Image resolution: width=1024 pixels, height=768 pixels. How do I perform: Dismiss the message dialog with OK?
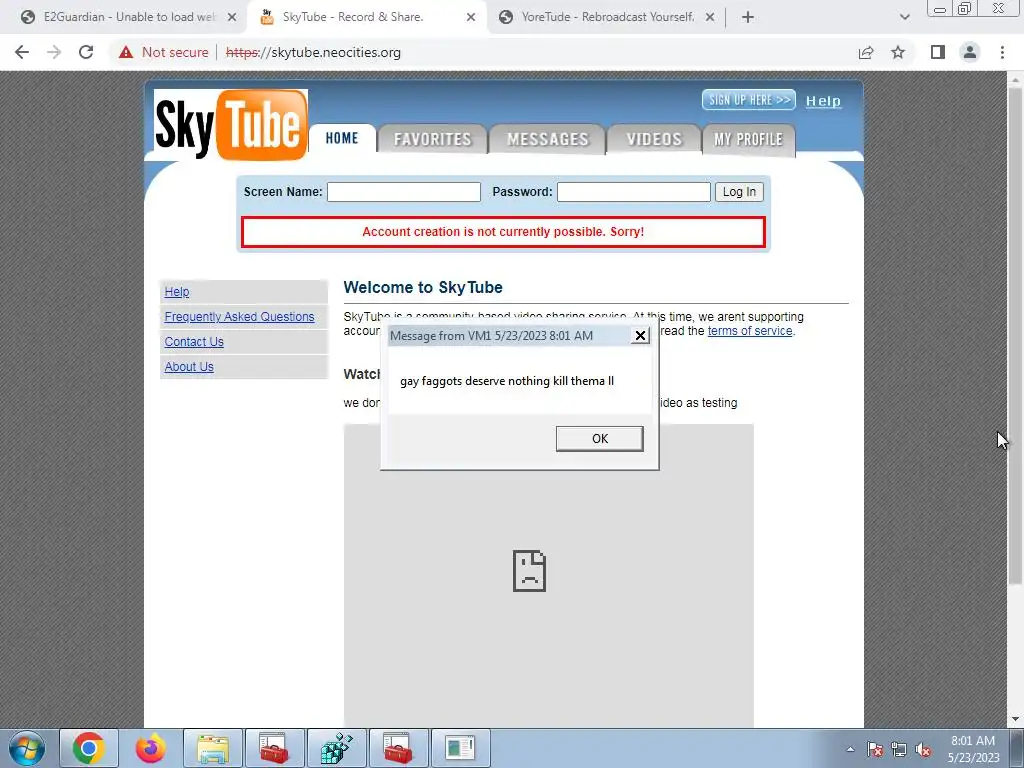tap(600, 439)
